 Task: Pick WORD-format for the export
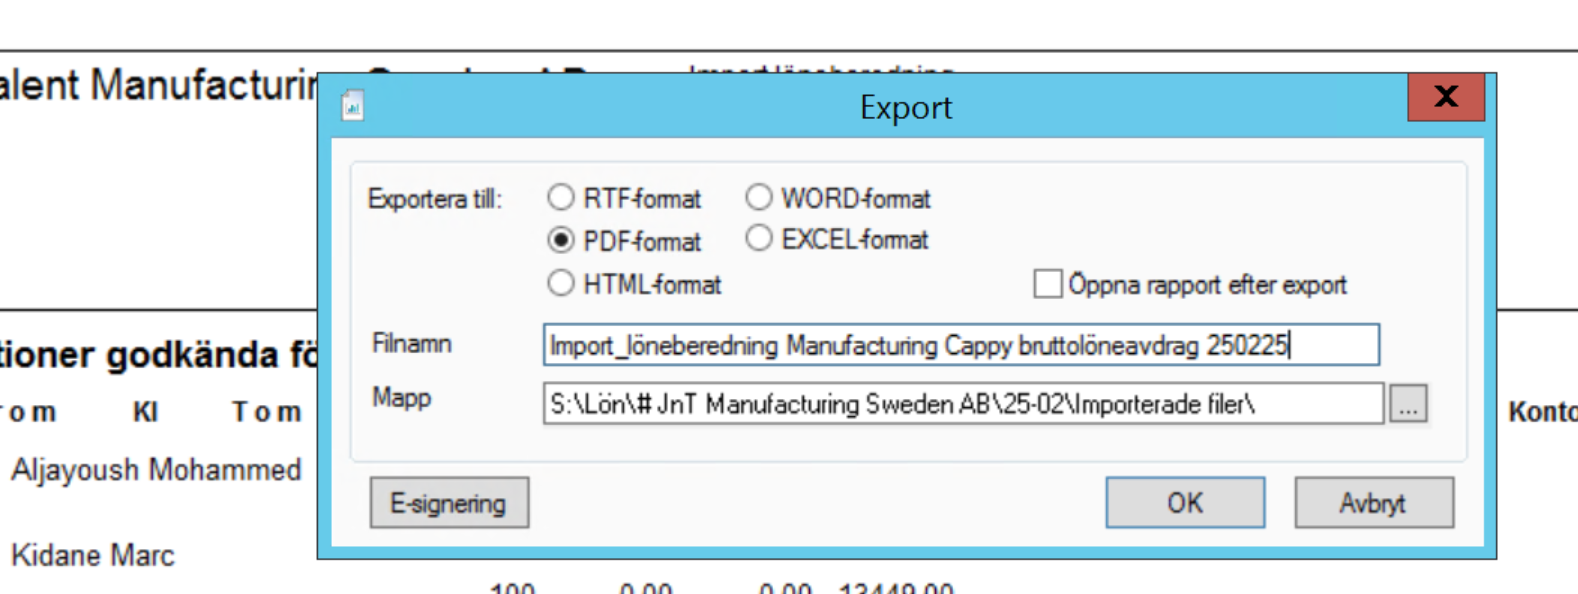[x=759, y=198]
